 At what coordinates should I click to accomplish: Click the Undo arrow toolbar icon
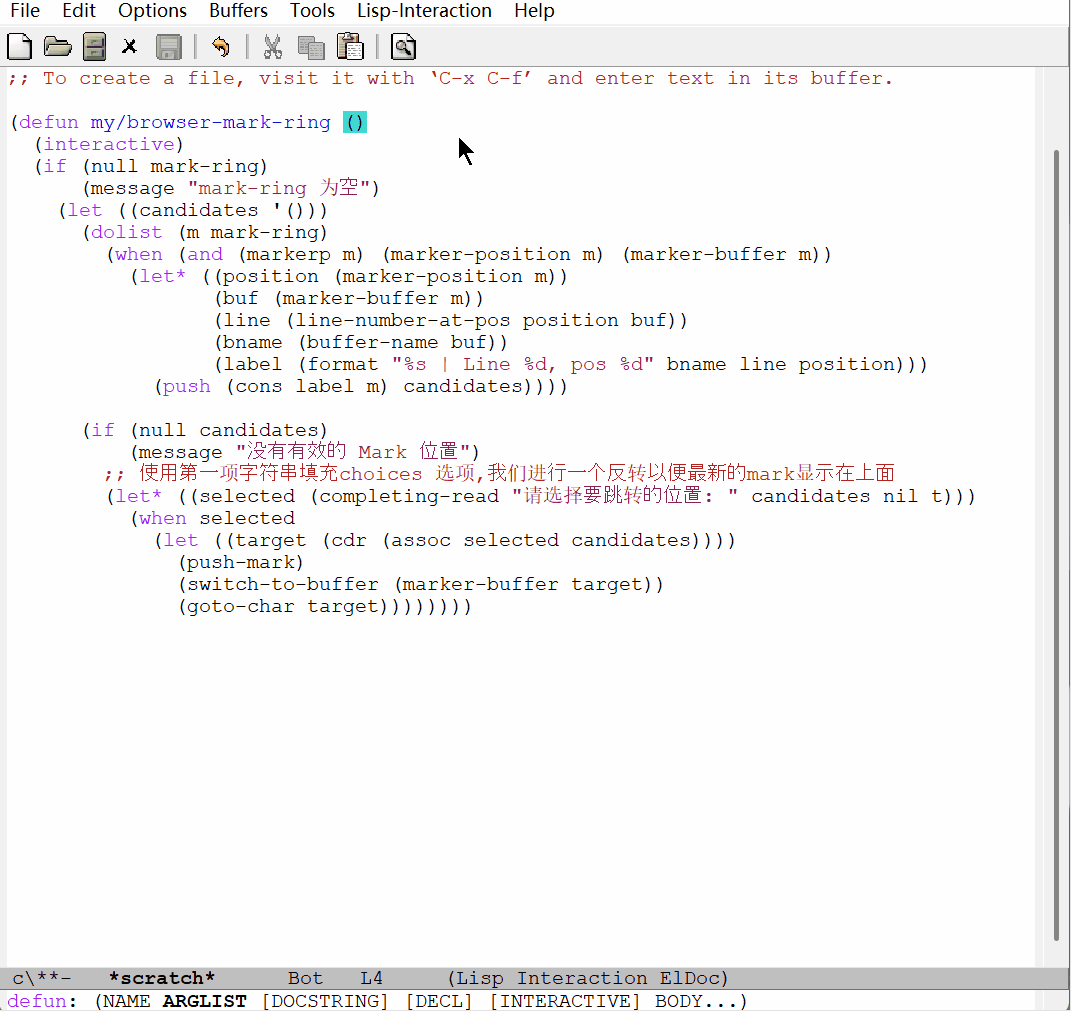[x=220, y=46]
